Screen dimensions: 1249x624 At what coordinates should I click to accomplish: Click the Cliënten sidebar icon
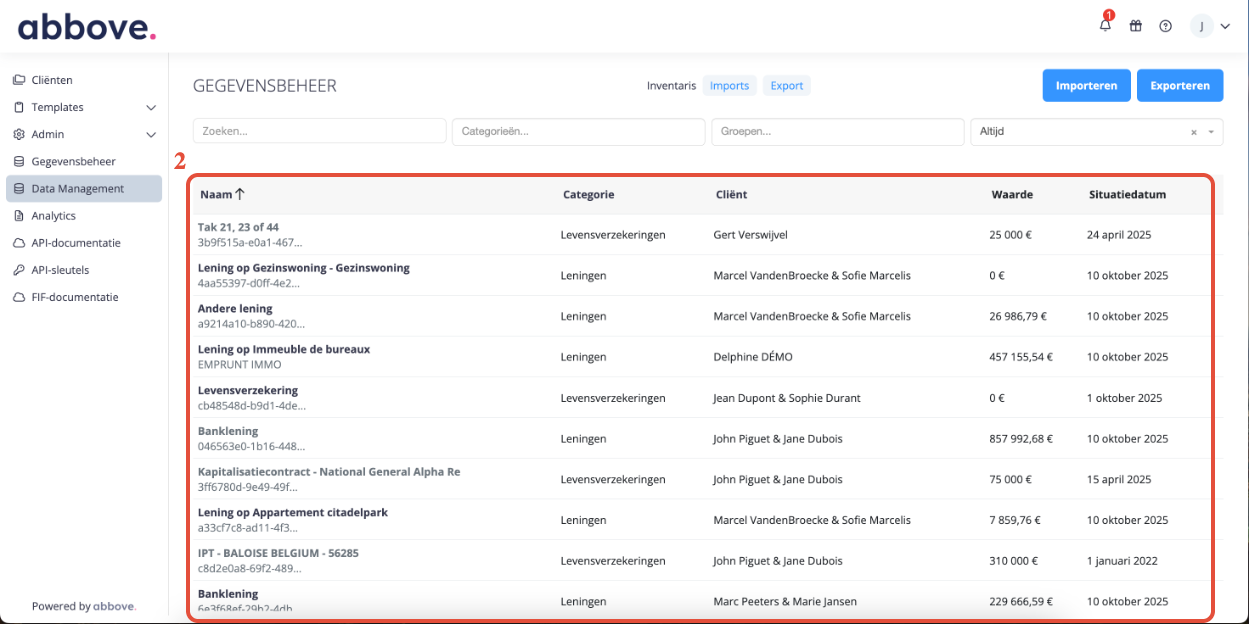click(19, 80)
